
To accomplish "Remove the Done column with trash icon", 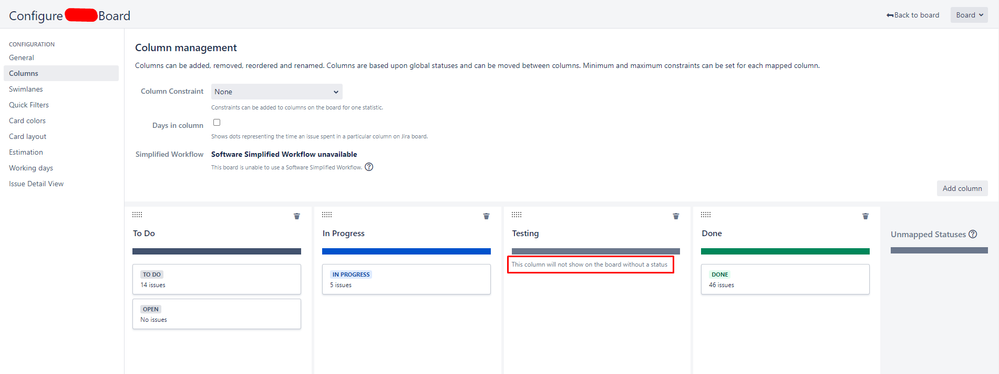I will point(865,216).
